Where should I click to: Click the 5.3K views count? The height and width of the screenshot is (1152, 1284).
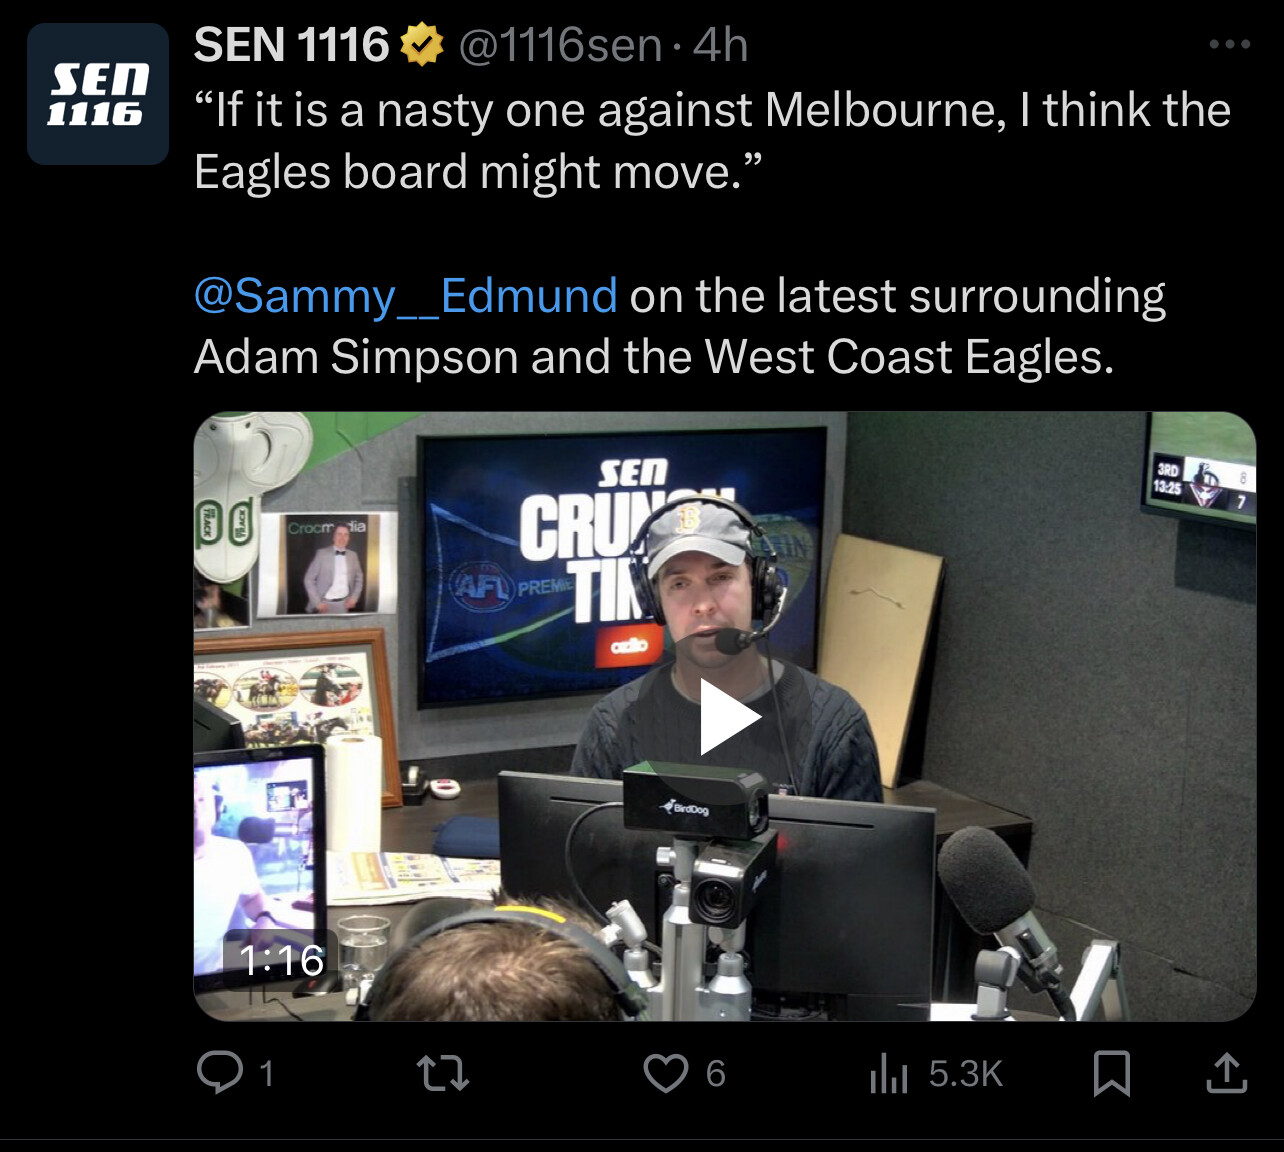965,1074
